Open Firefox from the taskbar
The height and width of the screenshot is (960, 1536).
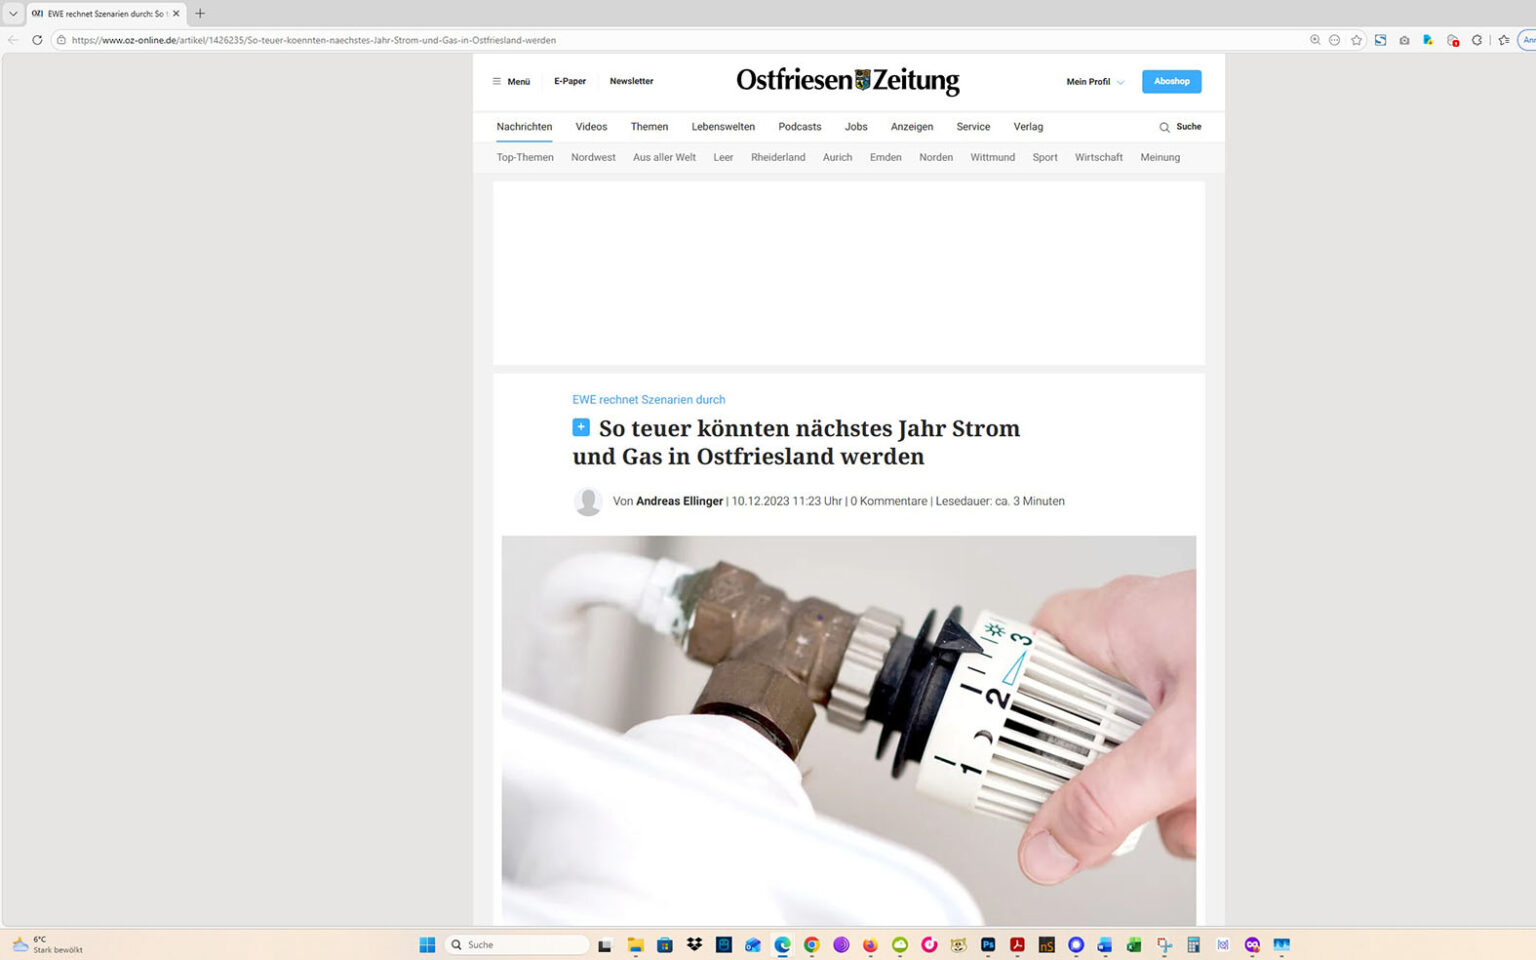pos(869,944)
